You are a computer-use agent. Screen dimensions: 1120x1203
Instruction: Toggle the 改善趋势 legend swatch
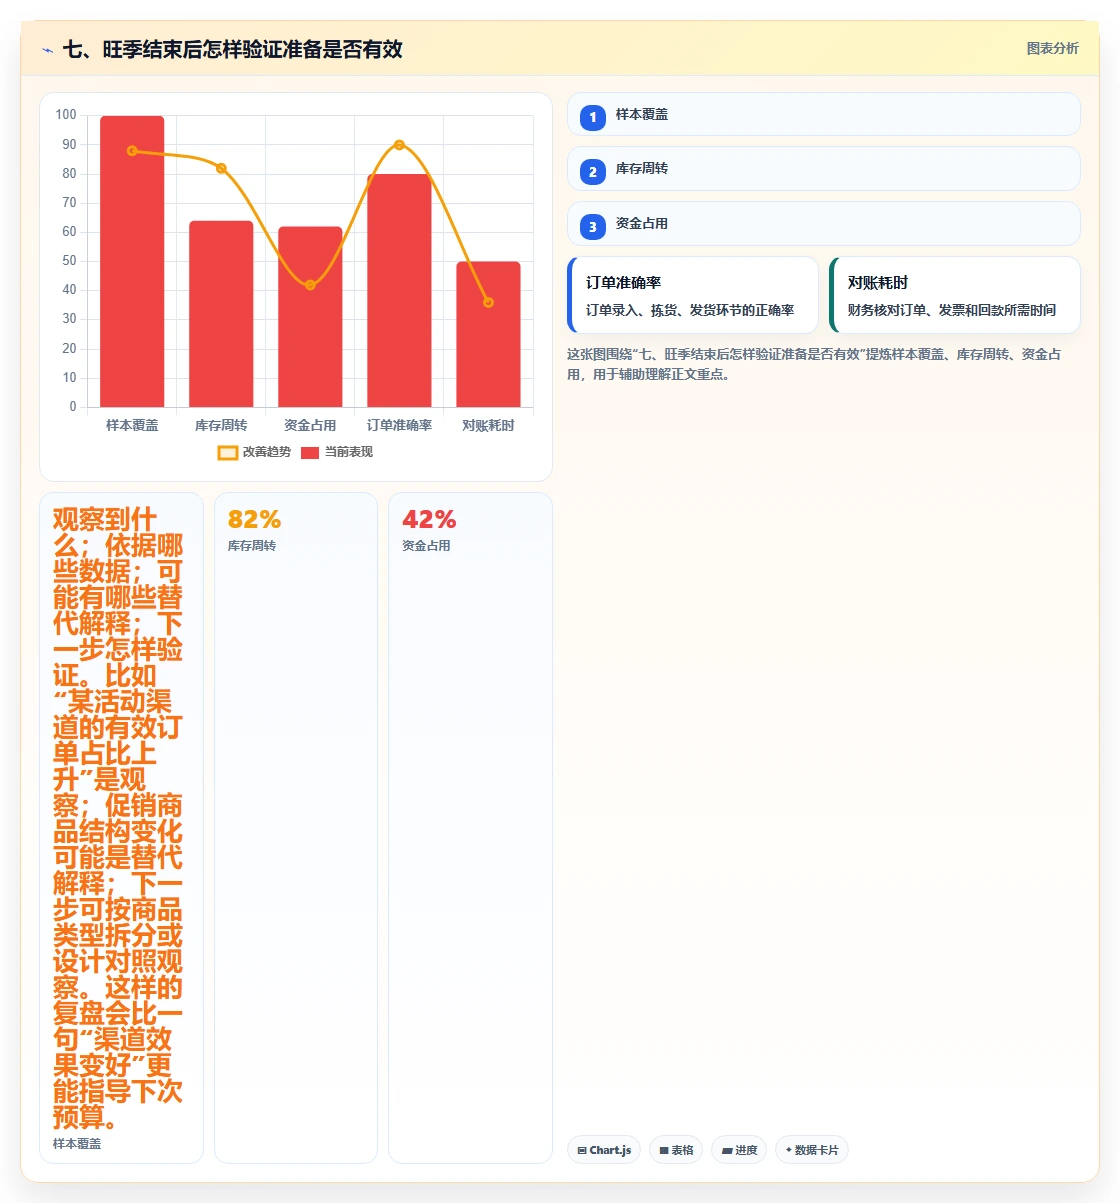click(228, 453)
